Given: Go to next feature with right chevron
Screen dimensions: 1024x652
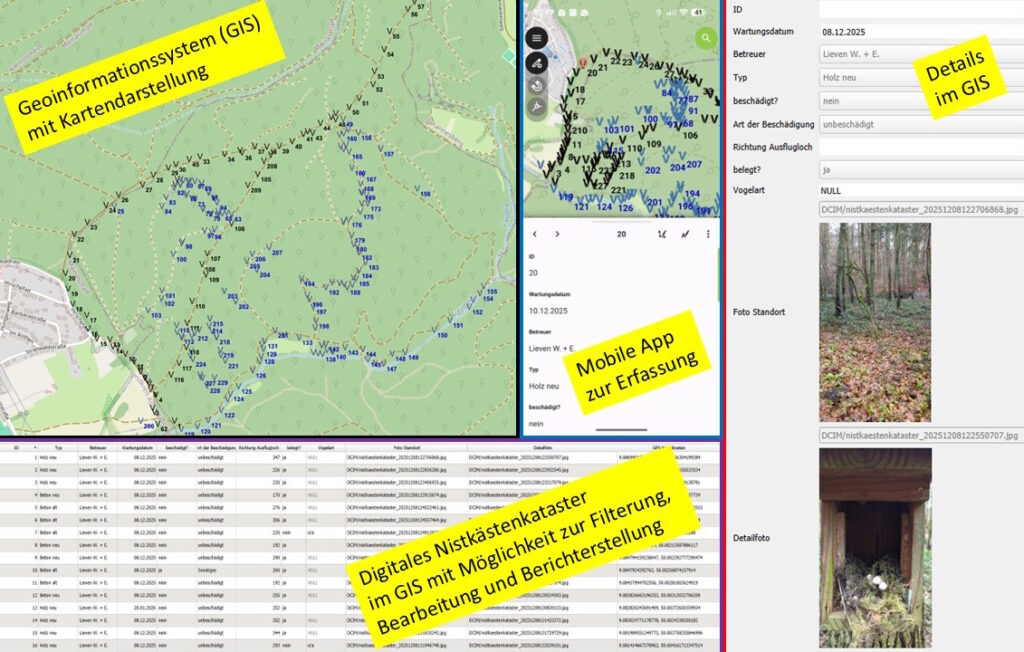Looking at the screenshot, I should click(x=557, y=234).
